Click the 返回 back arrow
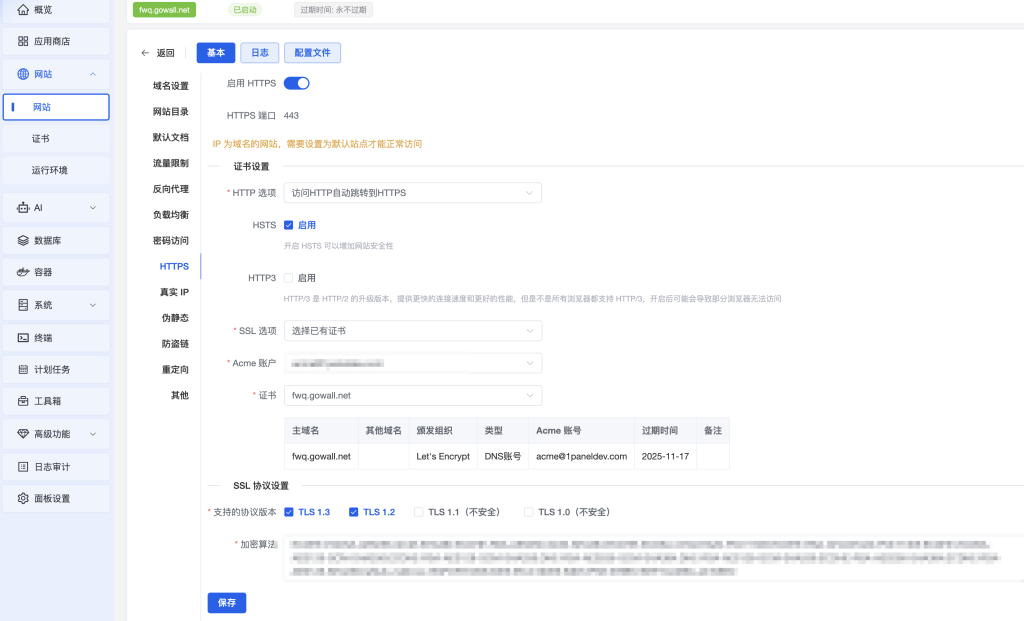 (145, 53)
